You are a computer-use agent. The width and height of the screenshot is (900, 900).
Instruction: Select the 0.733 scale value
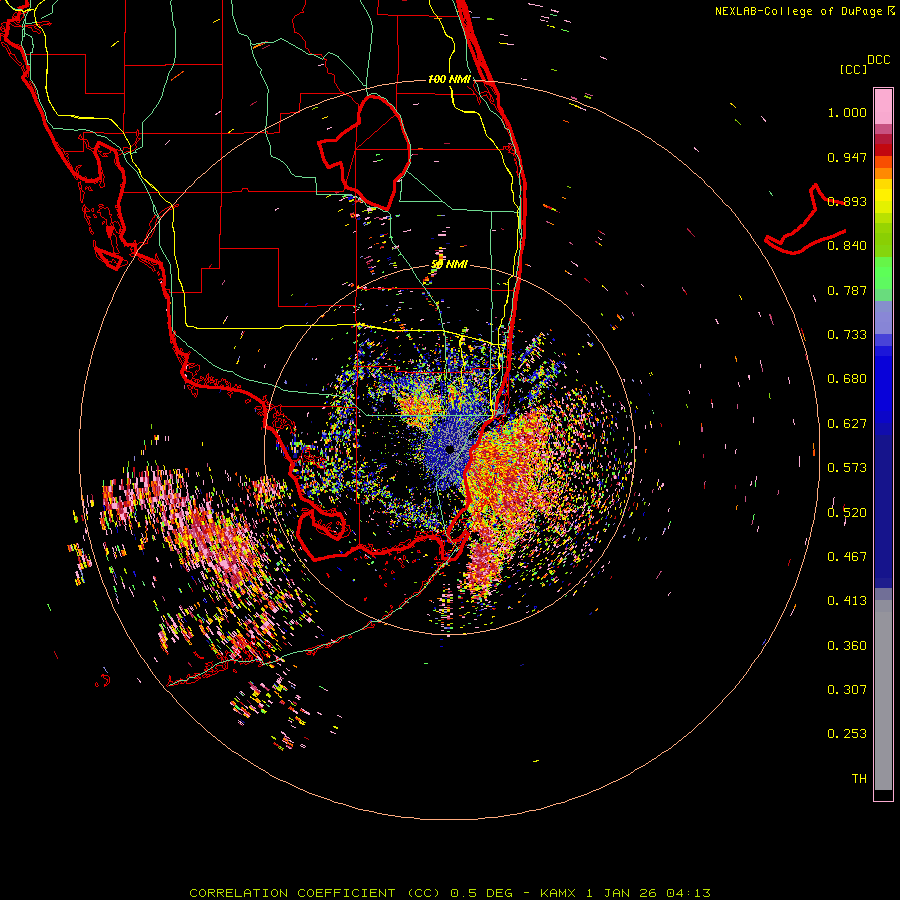(x=847, y=335)
